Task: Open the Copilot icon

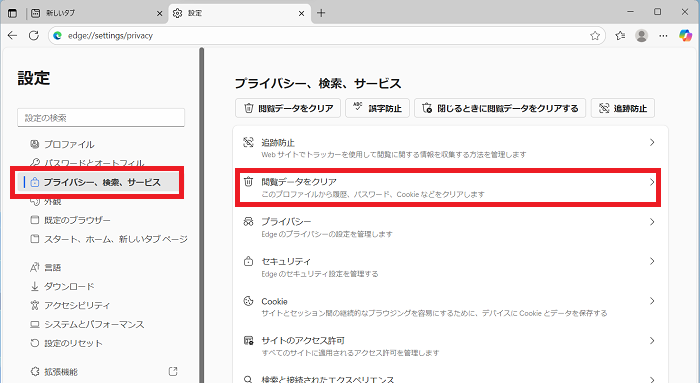Action: click(685, 35)
